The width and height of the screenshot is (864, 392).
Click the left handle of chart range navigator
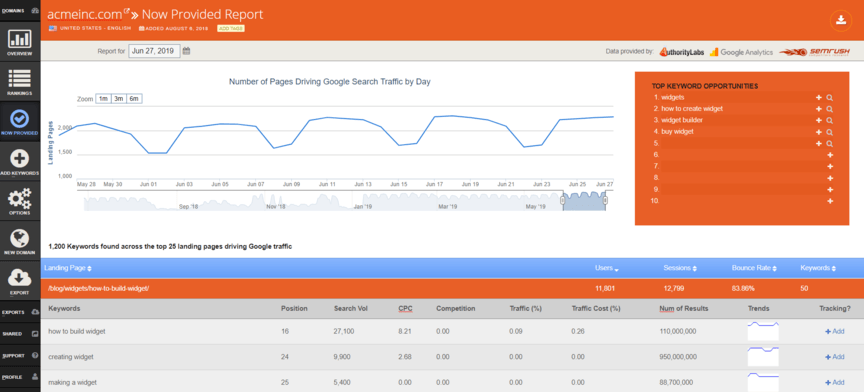point(563,201)
